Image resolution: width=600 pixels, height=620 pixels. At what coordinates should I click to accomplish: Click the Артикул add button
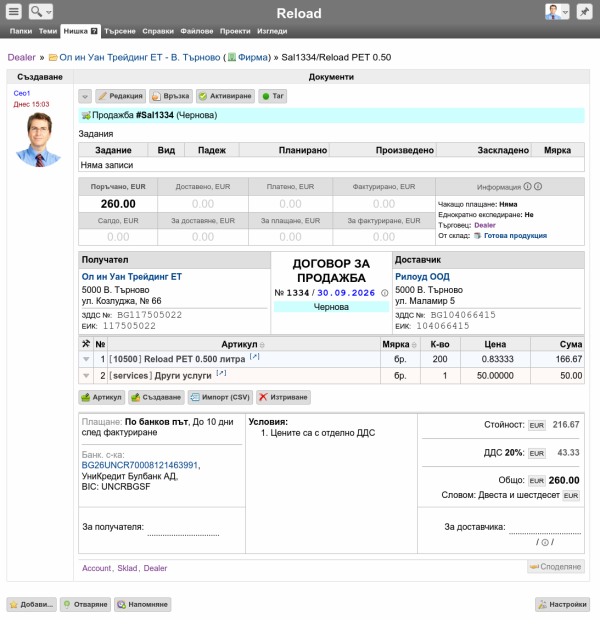click(x=102, y=397)
